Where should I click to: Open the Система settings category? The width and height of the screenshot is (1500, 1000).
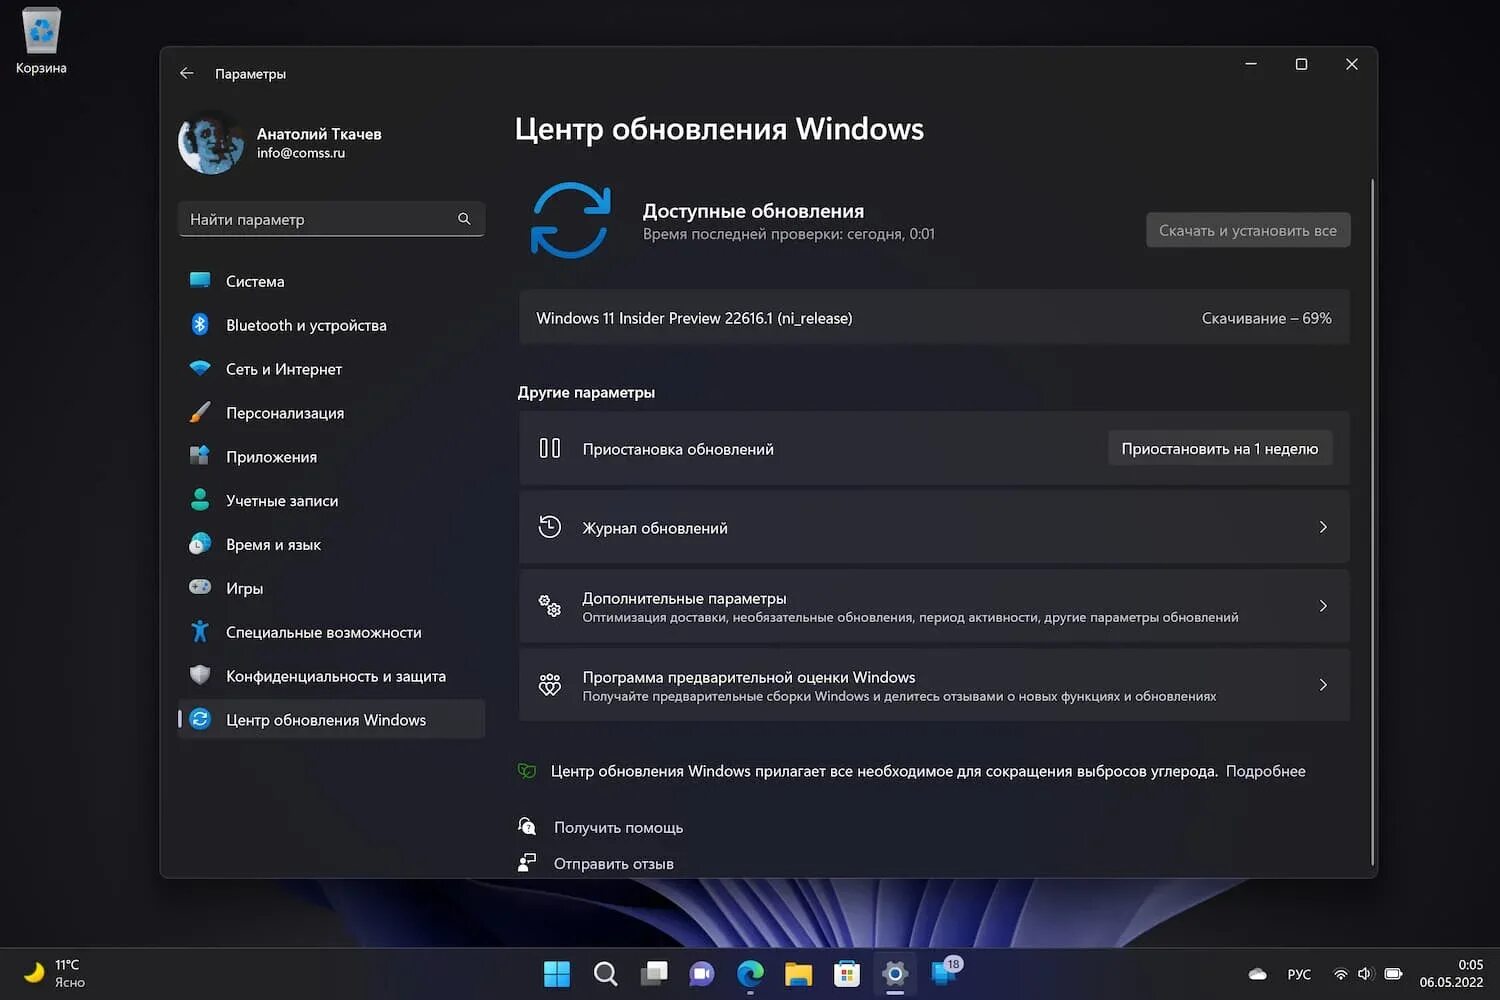(331, 281)
